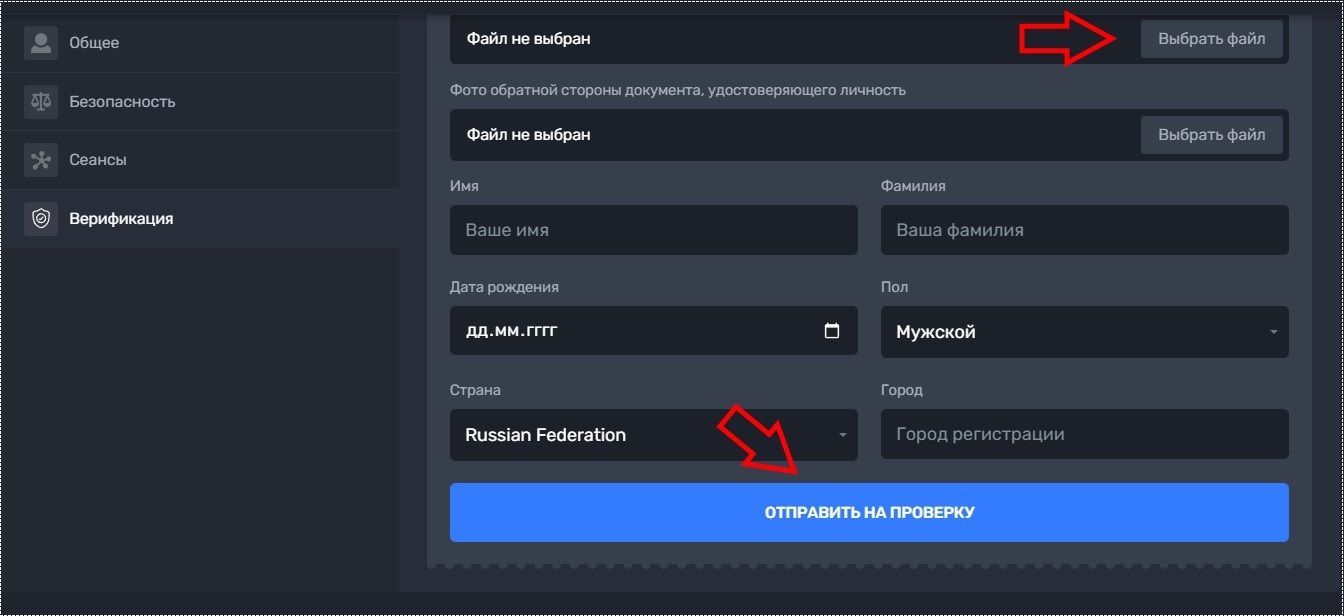This screenshot has width=1344, height=616.
Task: Click into the Ваша фамилия field
Action: (x=1084, y=230)
